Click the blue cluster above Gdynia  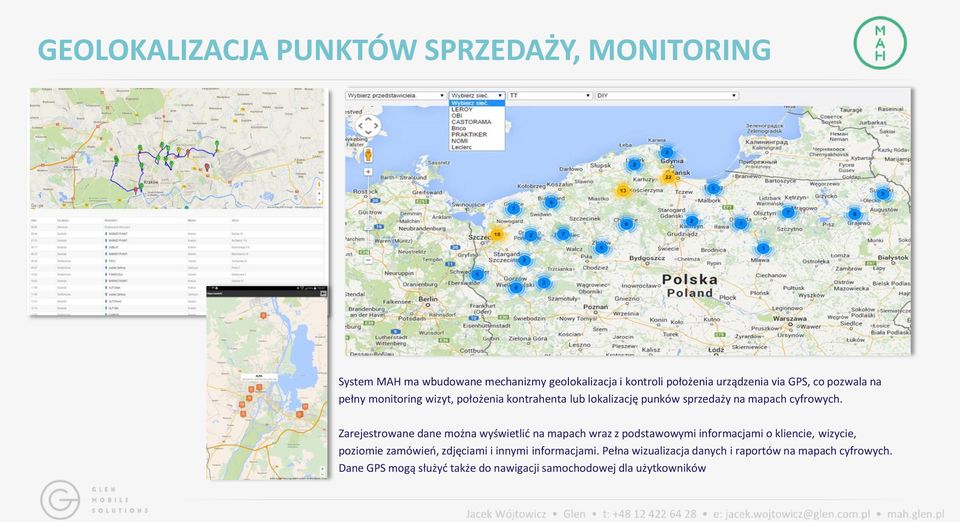tap(667, 152)
